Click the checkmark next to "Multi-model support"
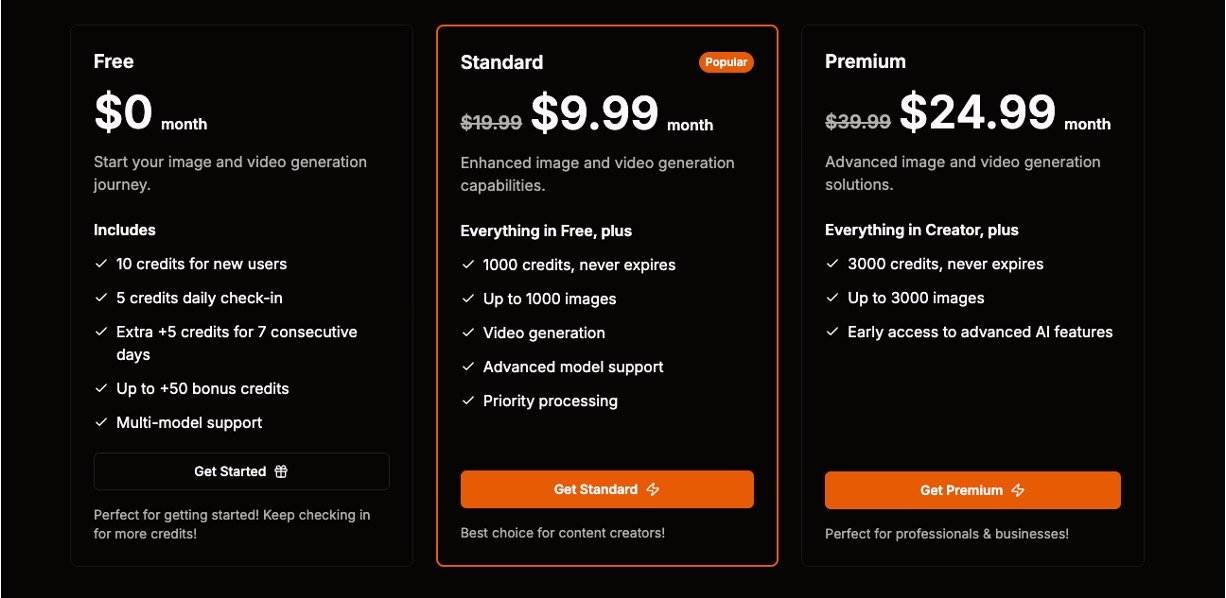 (101, 423)
